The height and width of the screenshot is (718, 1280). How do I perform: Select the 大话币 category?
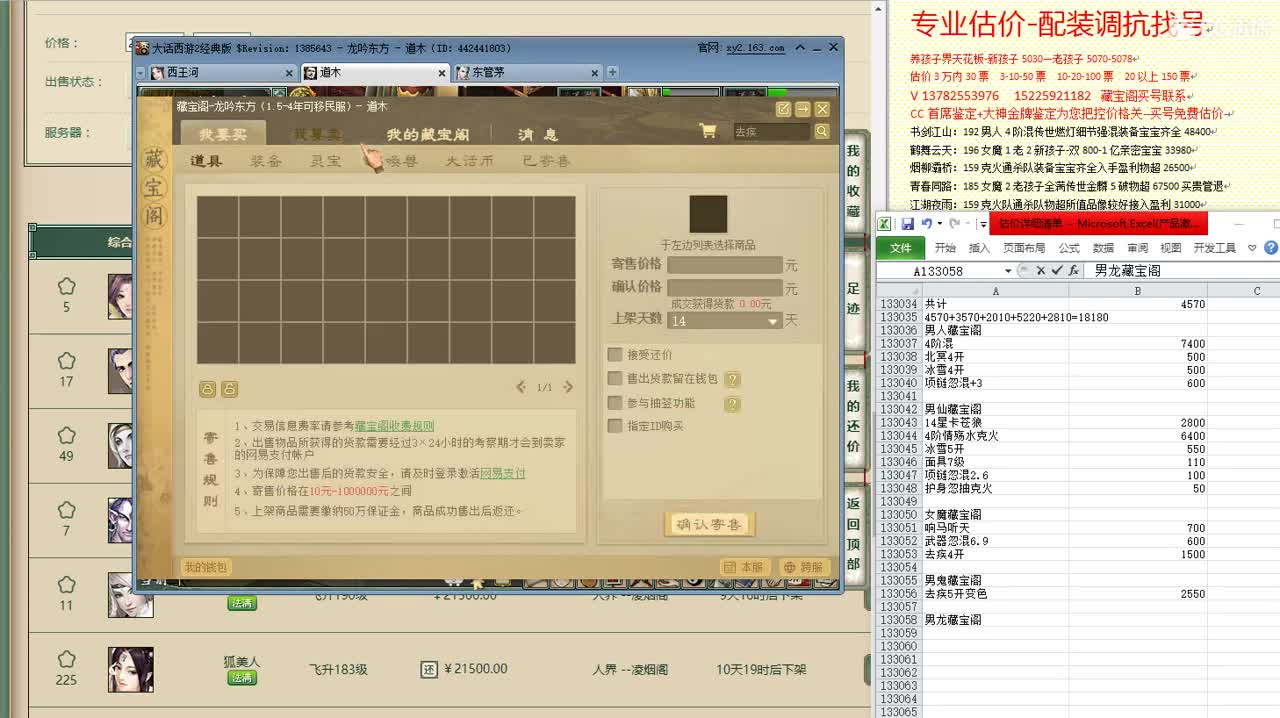coord(469,161)
